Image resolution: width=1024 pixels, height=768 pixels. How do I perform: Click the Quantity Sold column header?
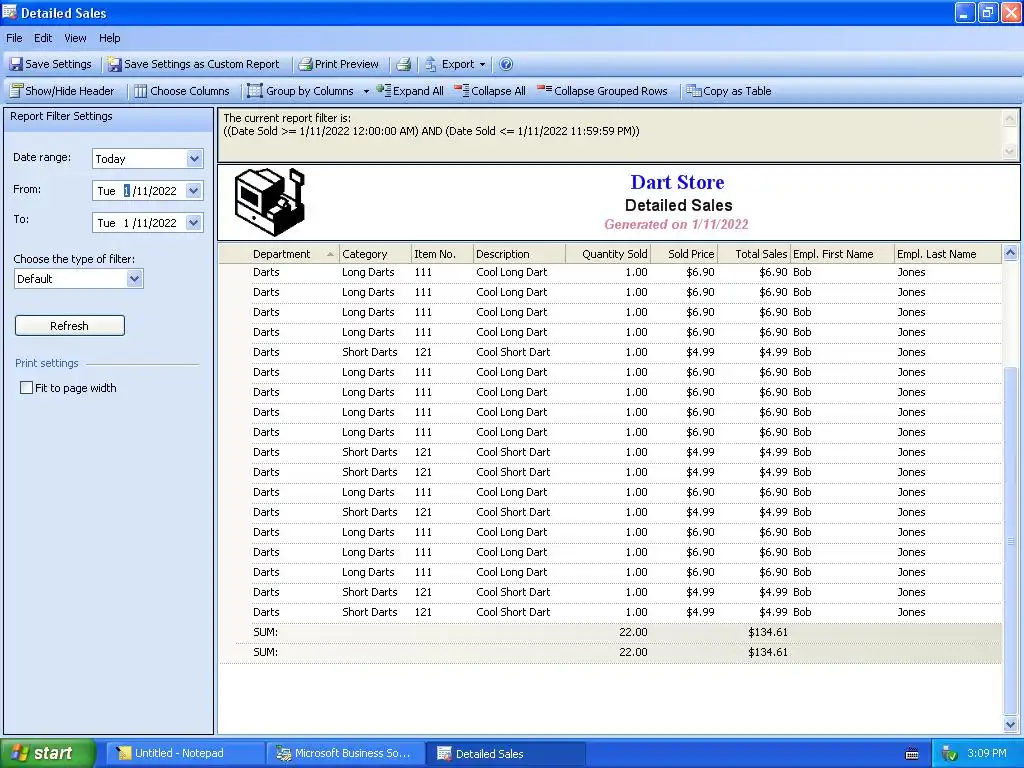pos(607,254)
